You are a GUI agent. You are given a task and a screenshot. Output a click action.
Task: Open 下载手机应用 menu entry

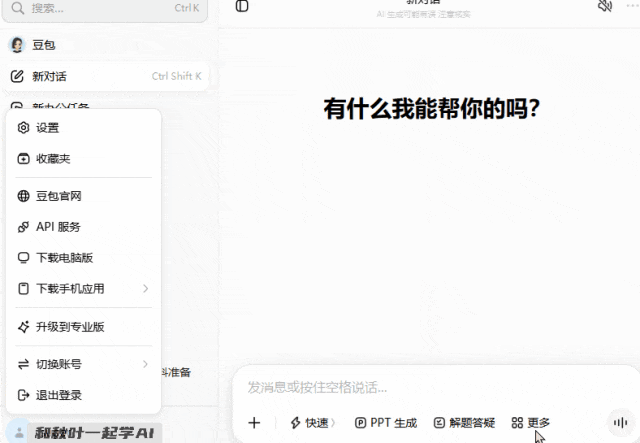pos(83,289)
